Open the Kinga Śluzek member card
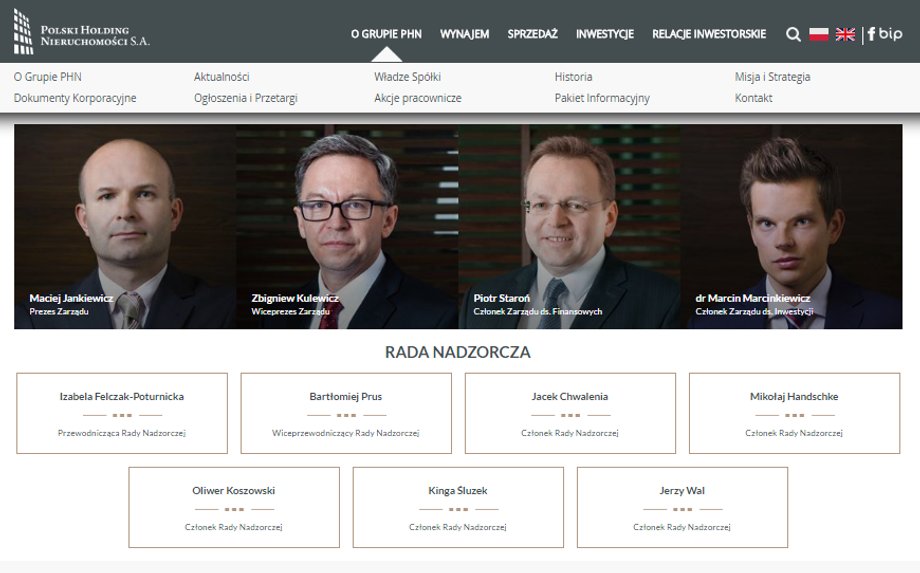 pyautogui.click(x=458, y=507)
